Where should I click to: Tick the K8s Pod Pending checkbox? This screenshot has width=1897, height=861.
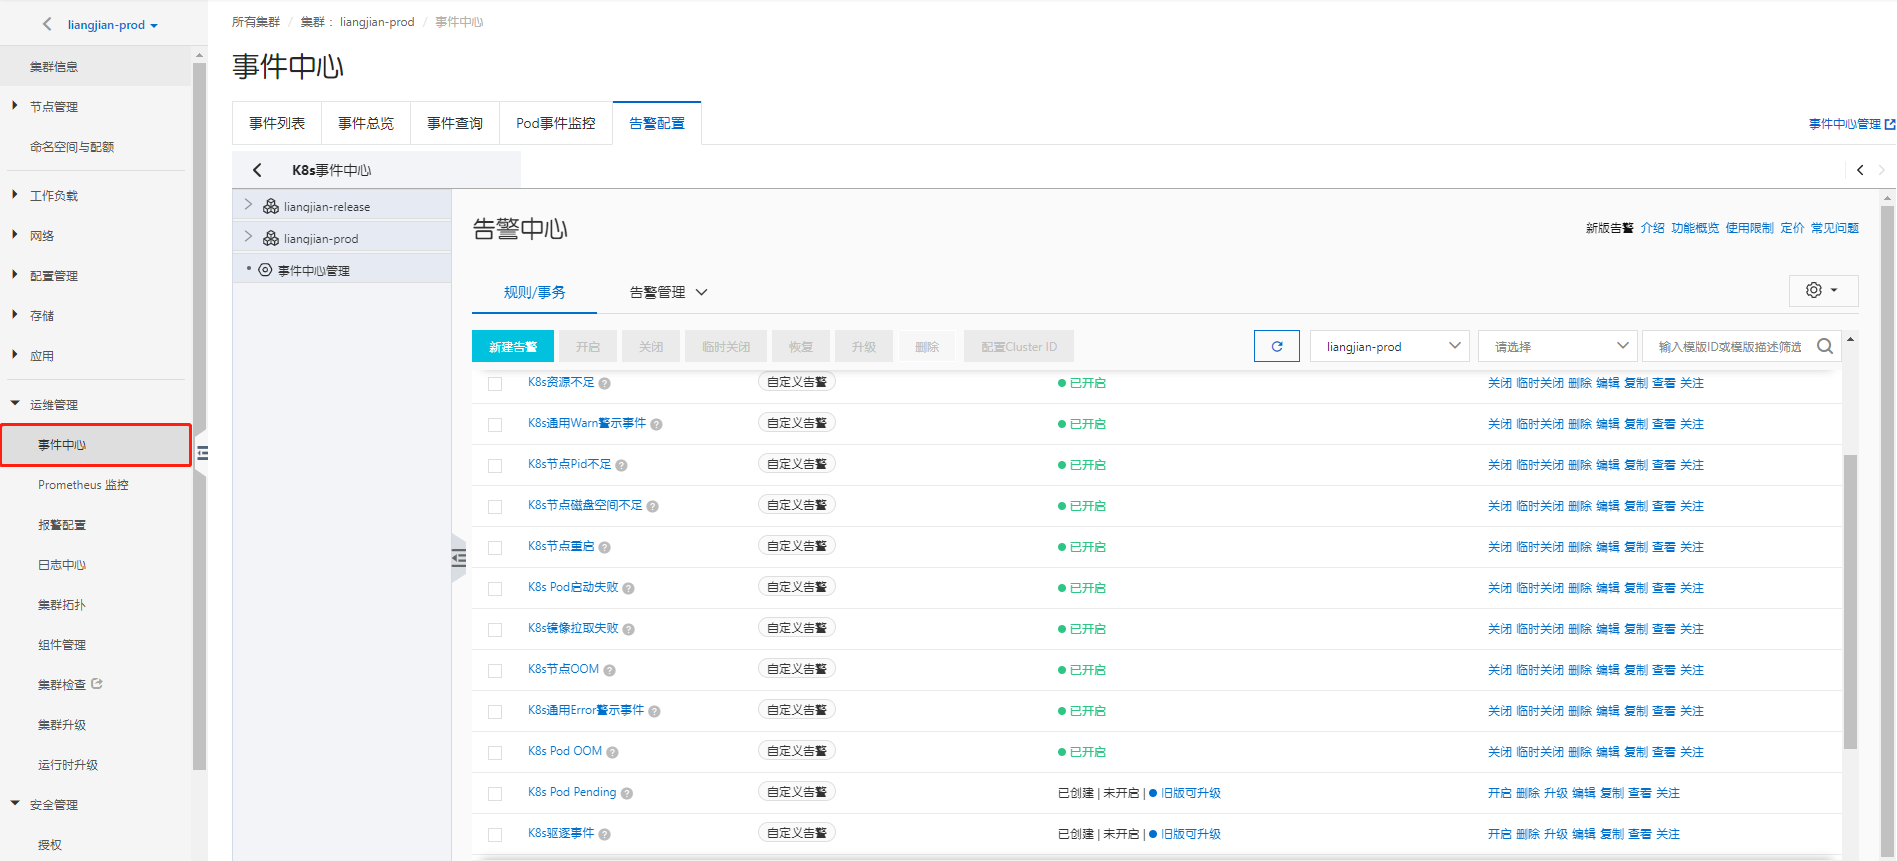(x=495, y=794)
